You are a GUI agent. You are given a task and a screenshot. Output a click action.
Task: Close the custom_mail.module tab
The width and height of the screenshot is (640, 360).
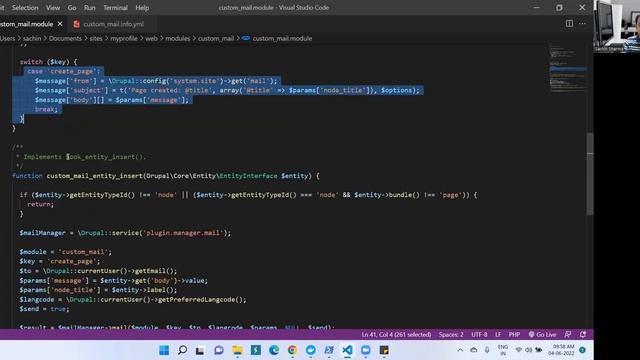coord(60,24)
